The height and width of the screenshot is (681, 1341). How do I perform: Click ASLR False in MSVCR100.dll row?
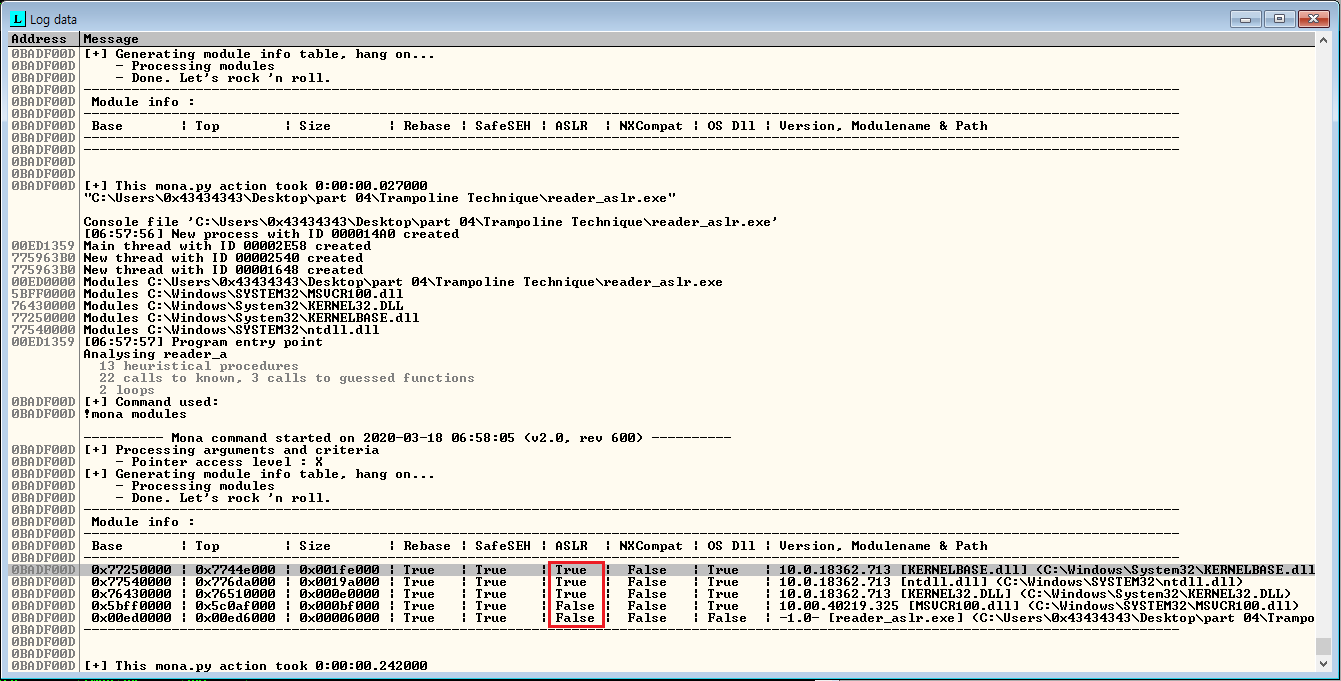(x=575, y=606)
